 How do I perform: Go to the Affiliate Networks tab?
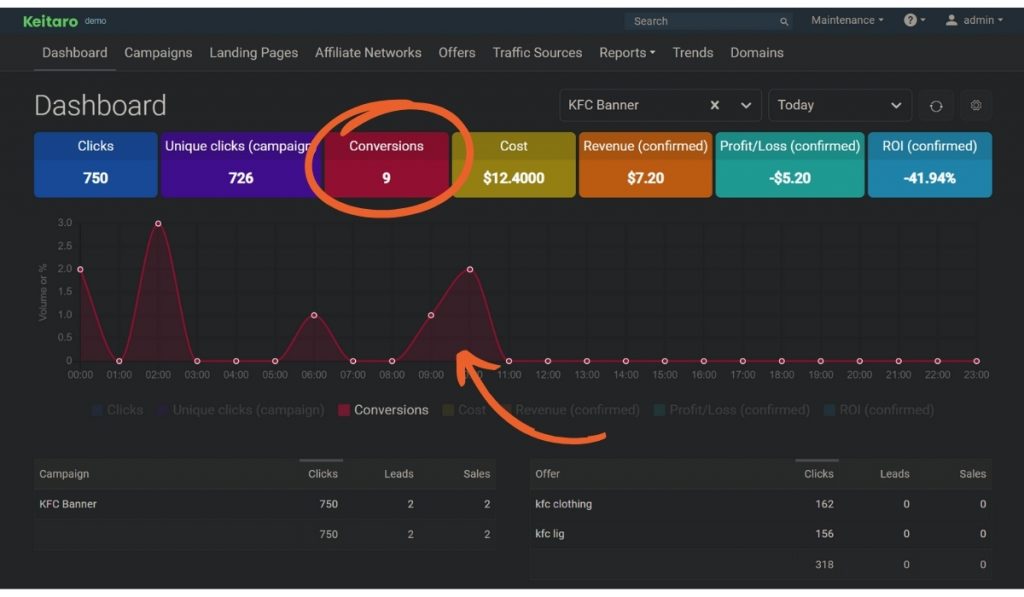coord(368,53)
